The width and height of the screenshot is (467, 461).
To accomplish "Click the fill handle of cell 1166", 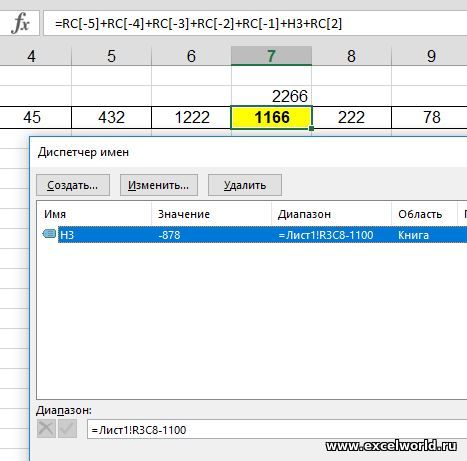I will [x=311, y=128].
